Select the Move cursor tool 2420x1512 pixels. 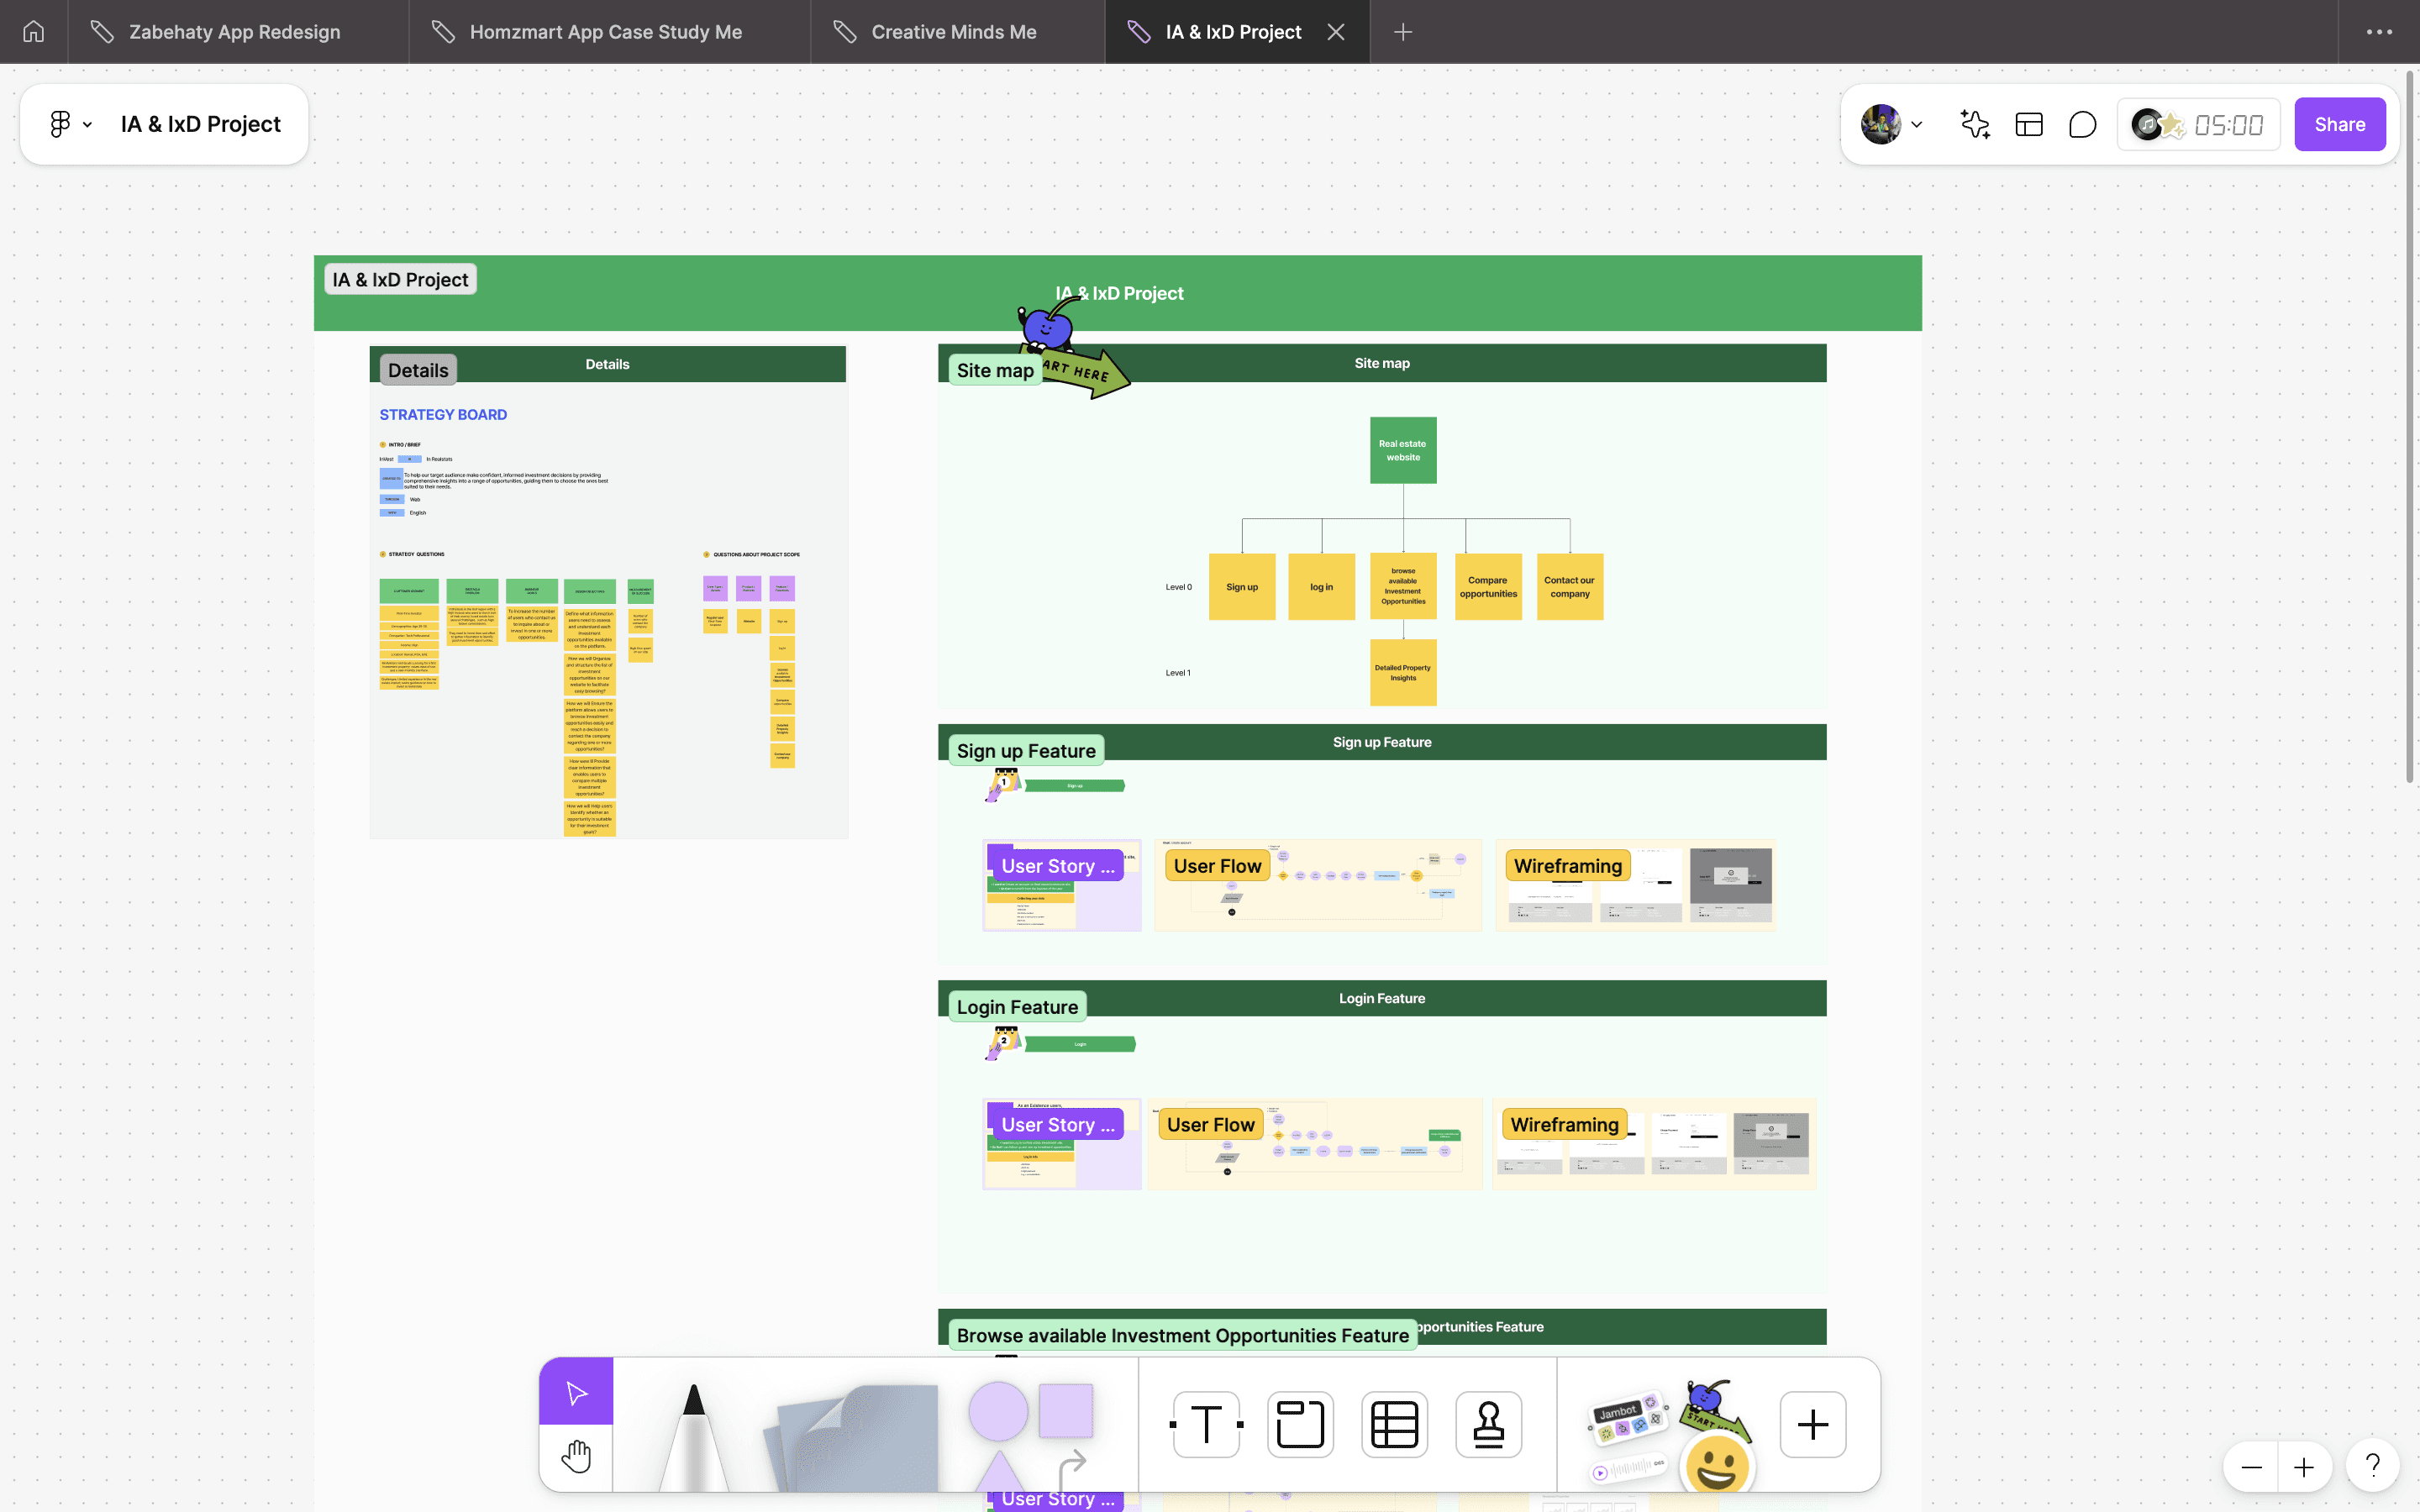(x=576, y=1392)
